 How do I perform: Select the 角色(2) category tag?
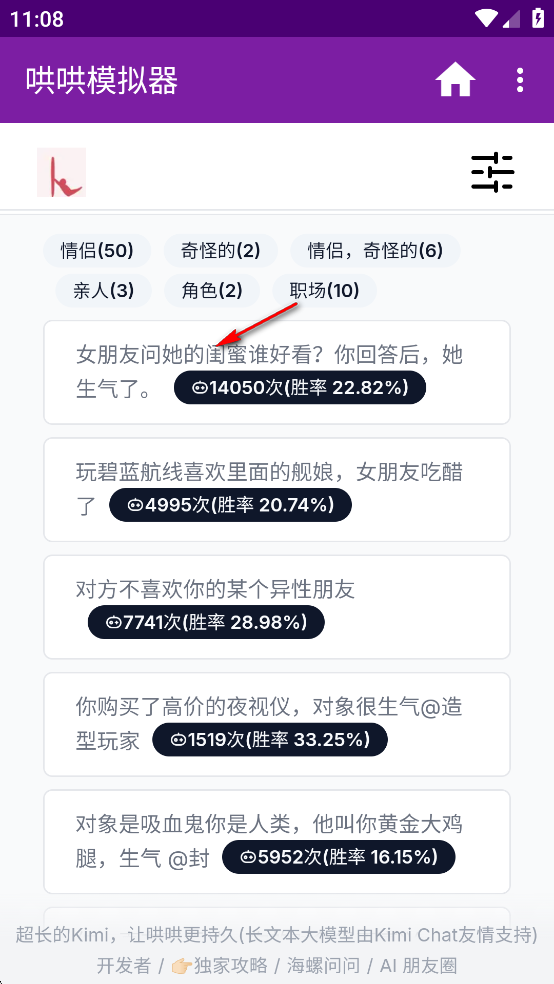pos(212,291)
